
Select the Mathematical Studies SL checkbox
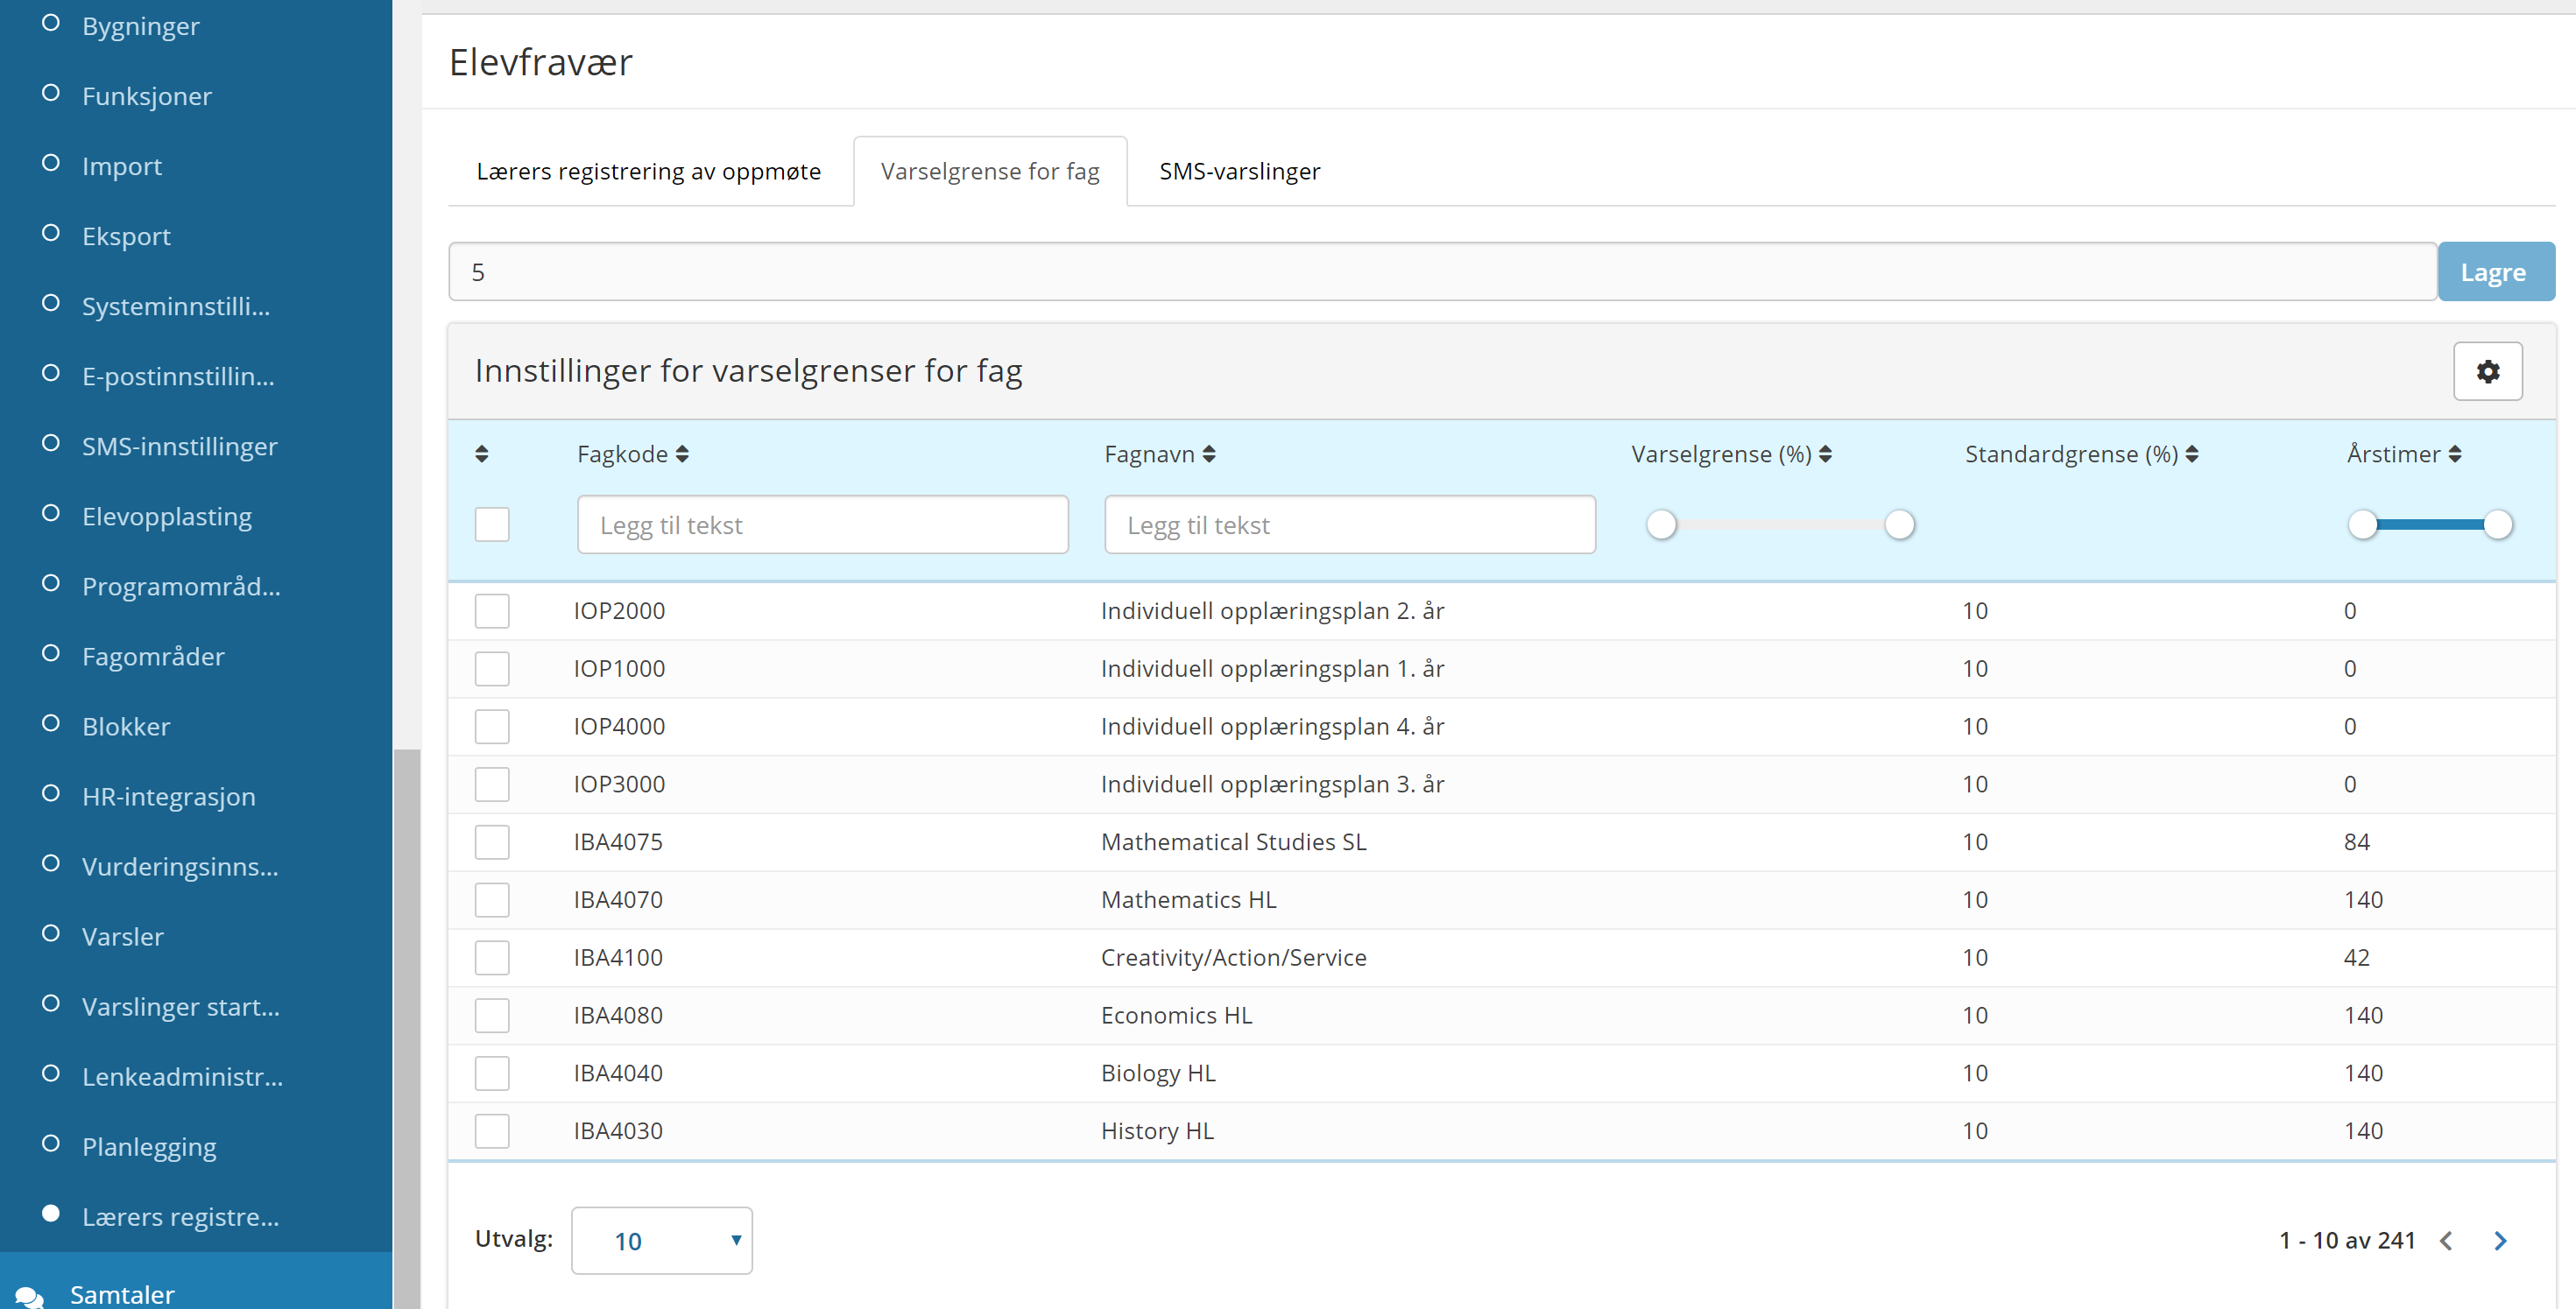(492, 842)
